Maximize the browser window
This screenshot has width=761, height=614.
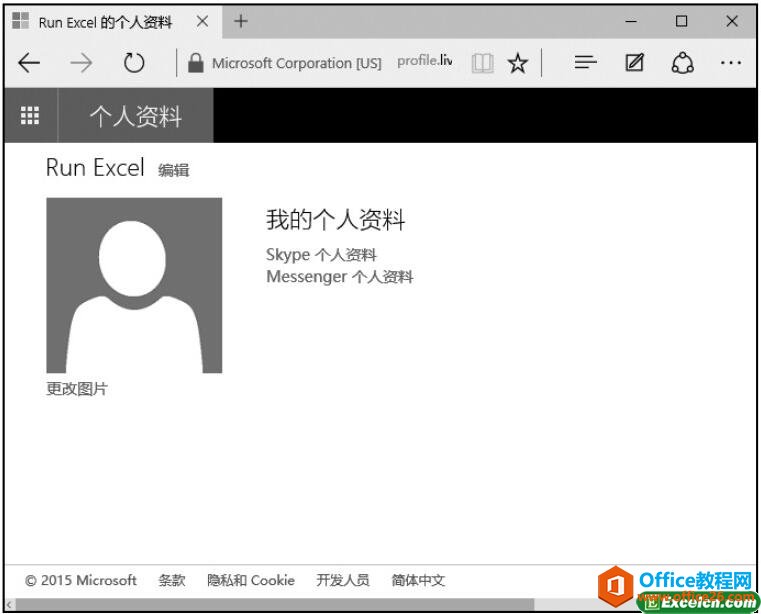pos(681,21)
